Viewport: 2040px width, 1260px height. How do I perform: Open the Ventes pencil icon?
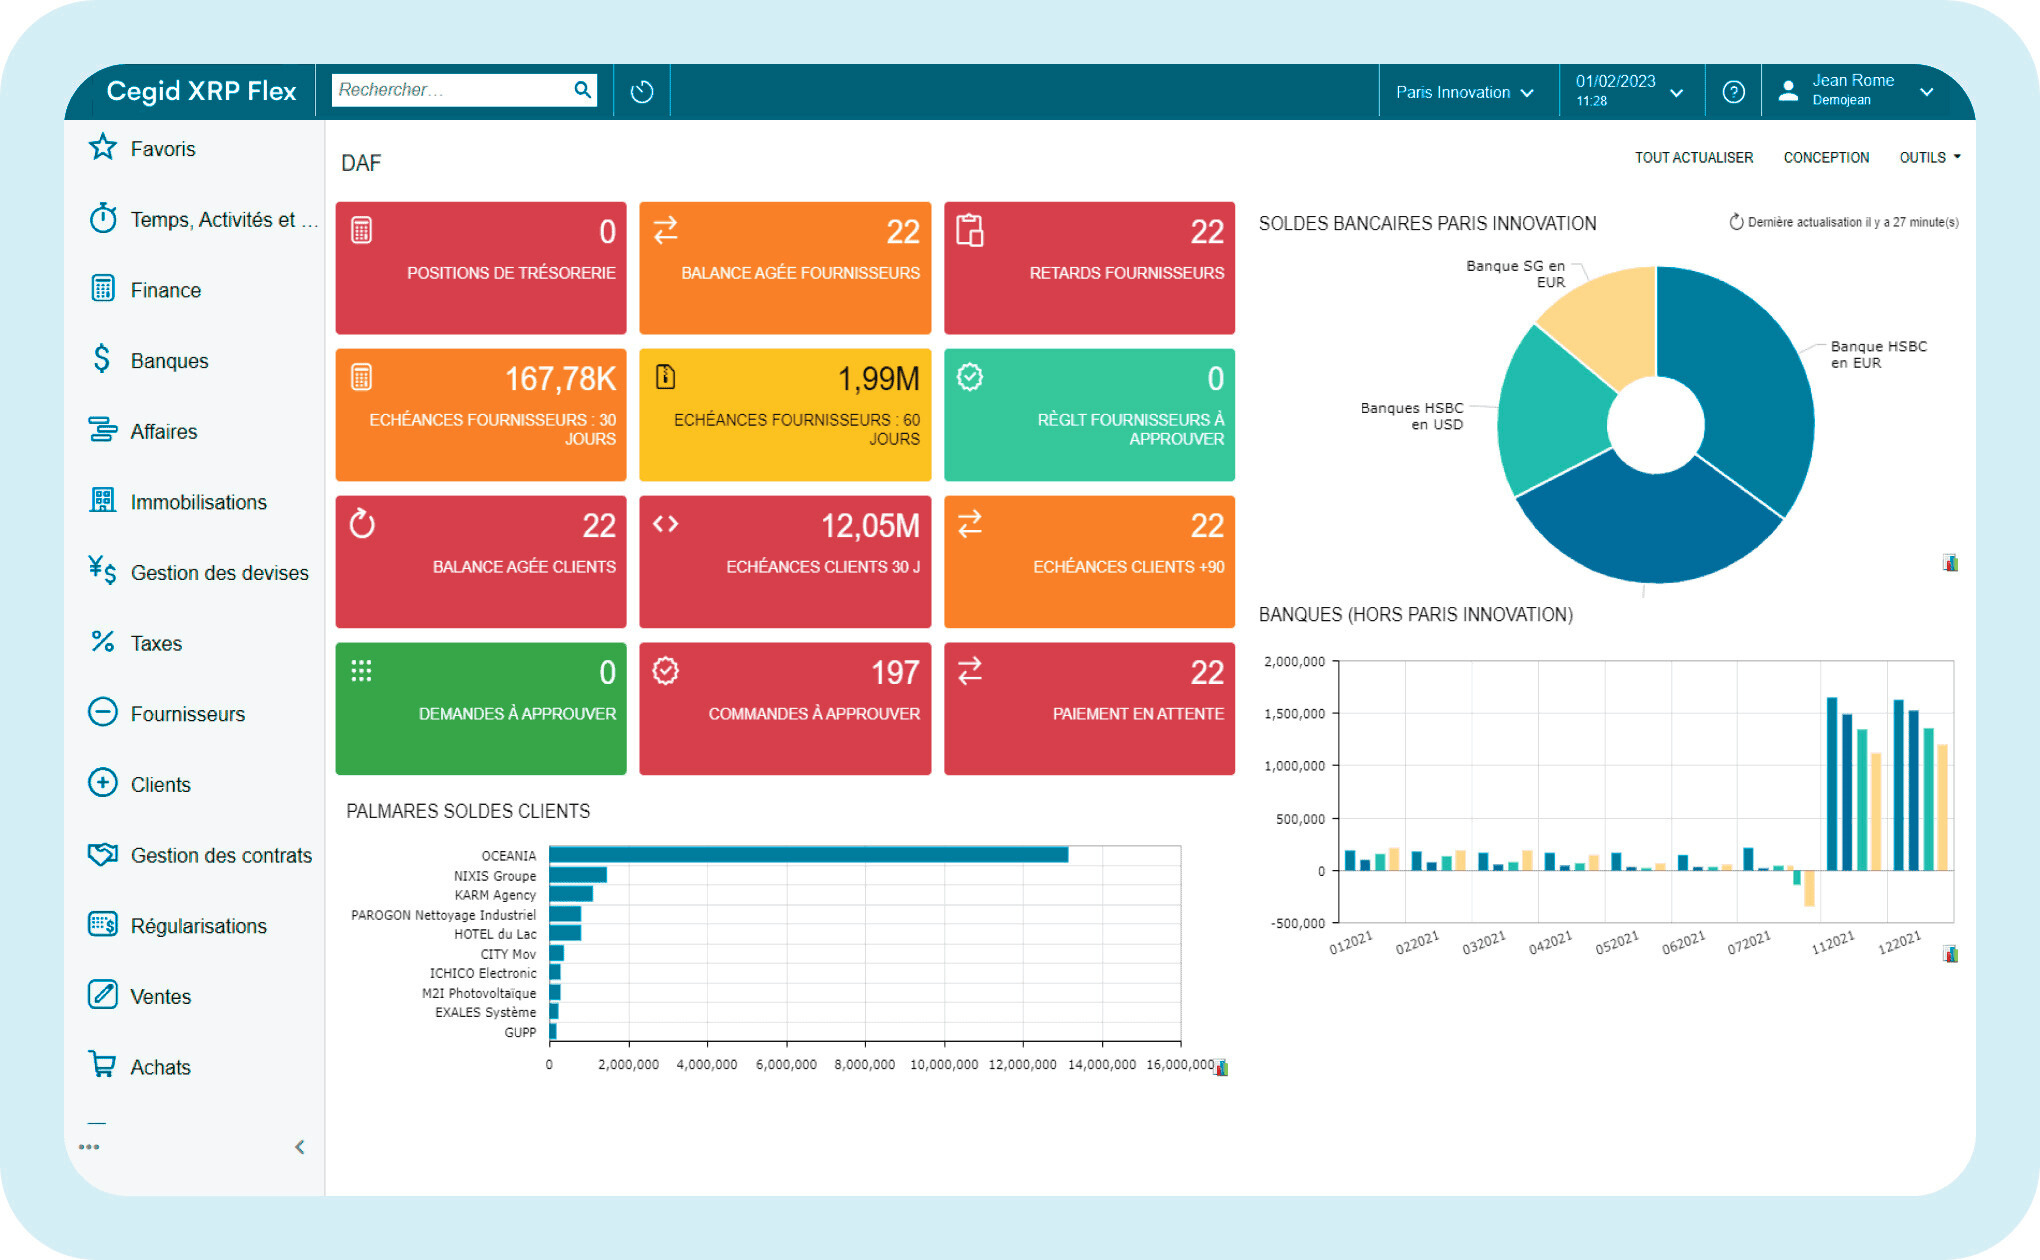pyautogui.click(x=102, y=995)
